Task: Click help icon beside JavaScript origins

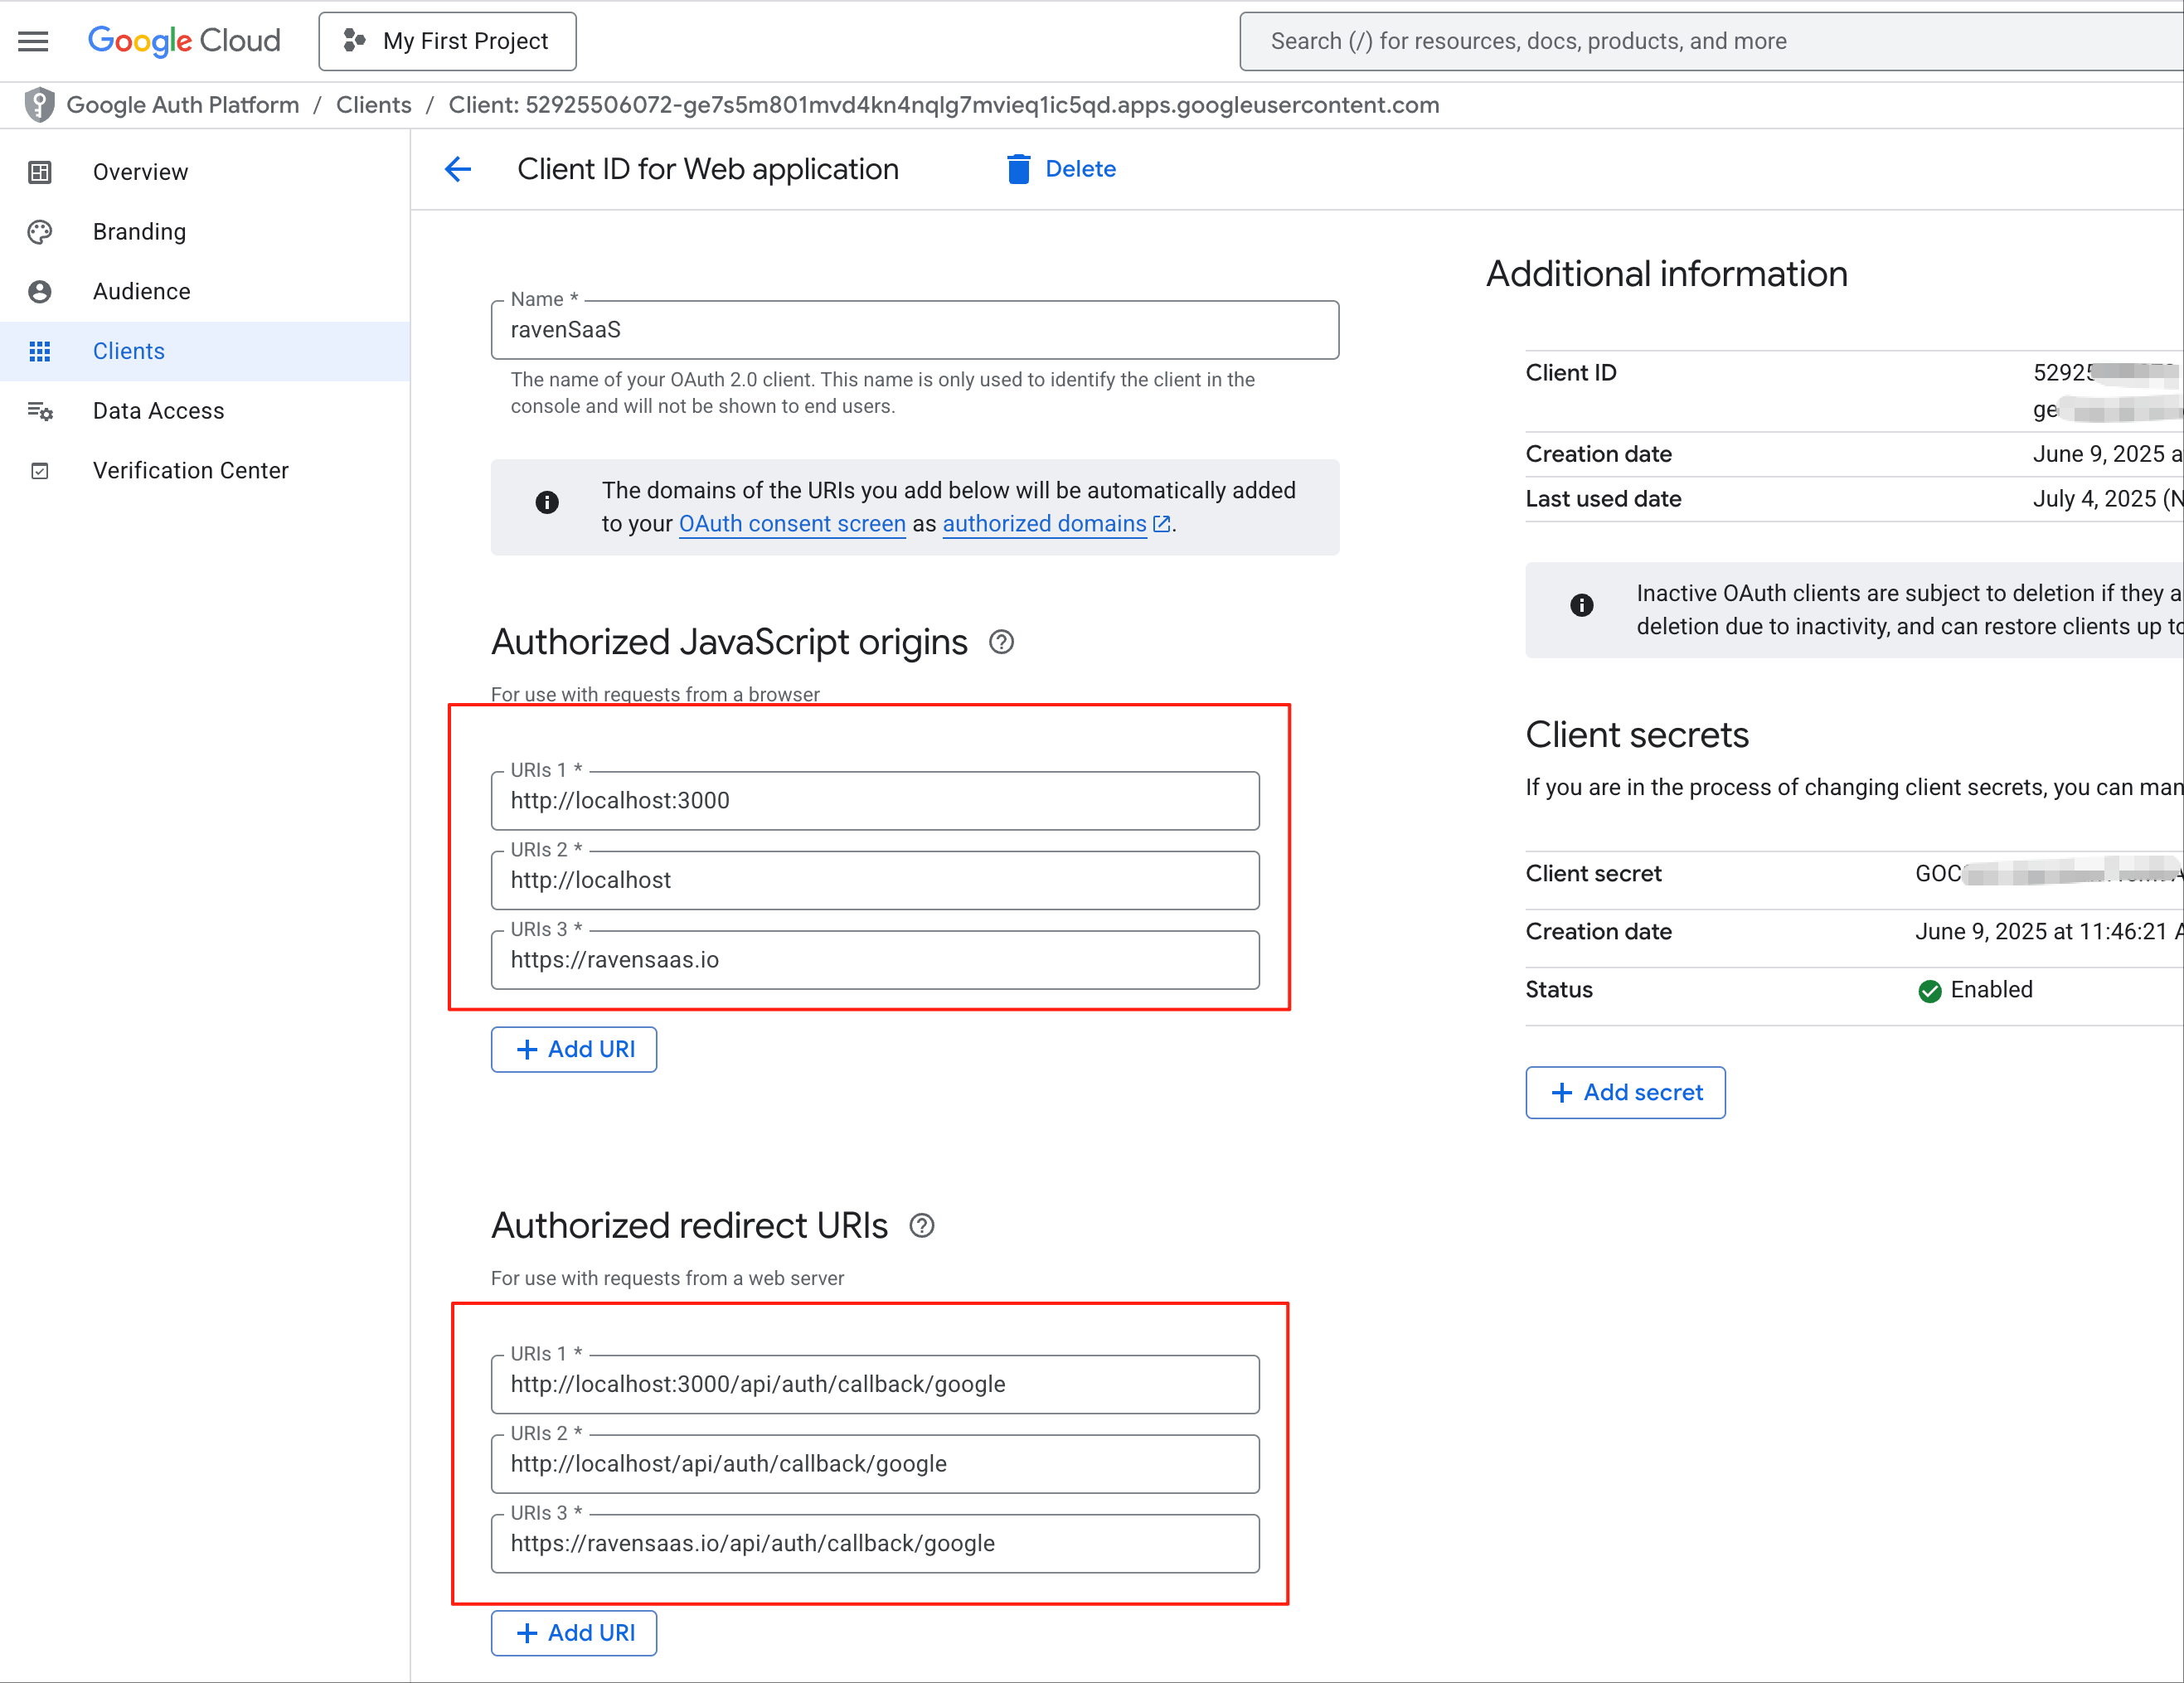Action: point(1001,642)
